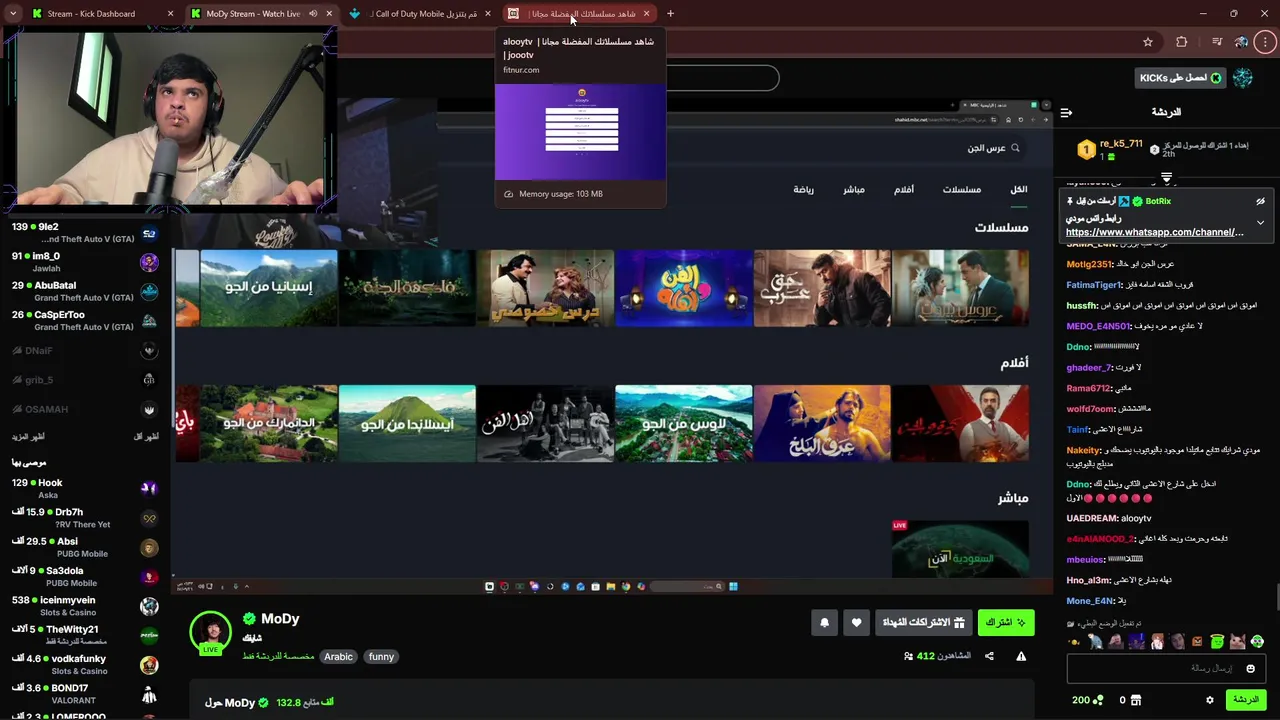Open the Chrome three-dot menu

point(1267,42)
